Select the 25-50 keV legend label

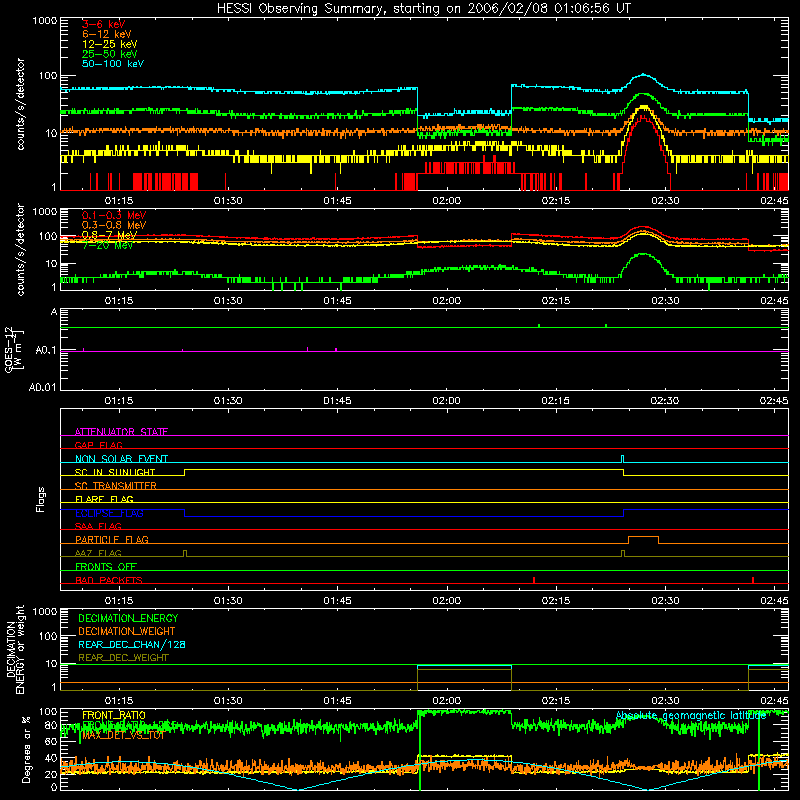coord(109,54)
